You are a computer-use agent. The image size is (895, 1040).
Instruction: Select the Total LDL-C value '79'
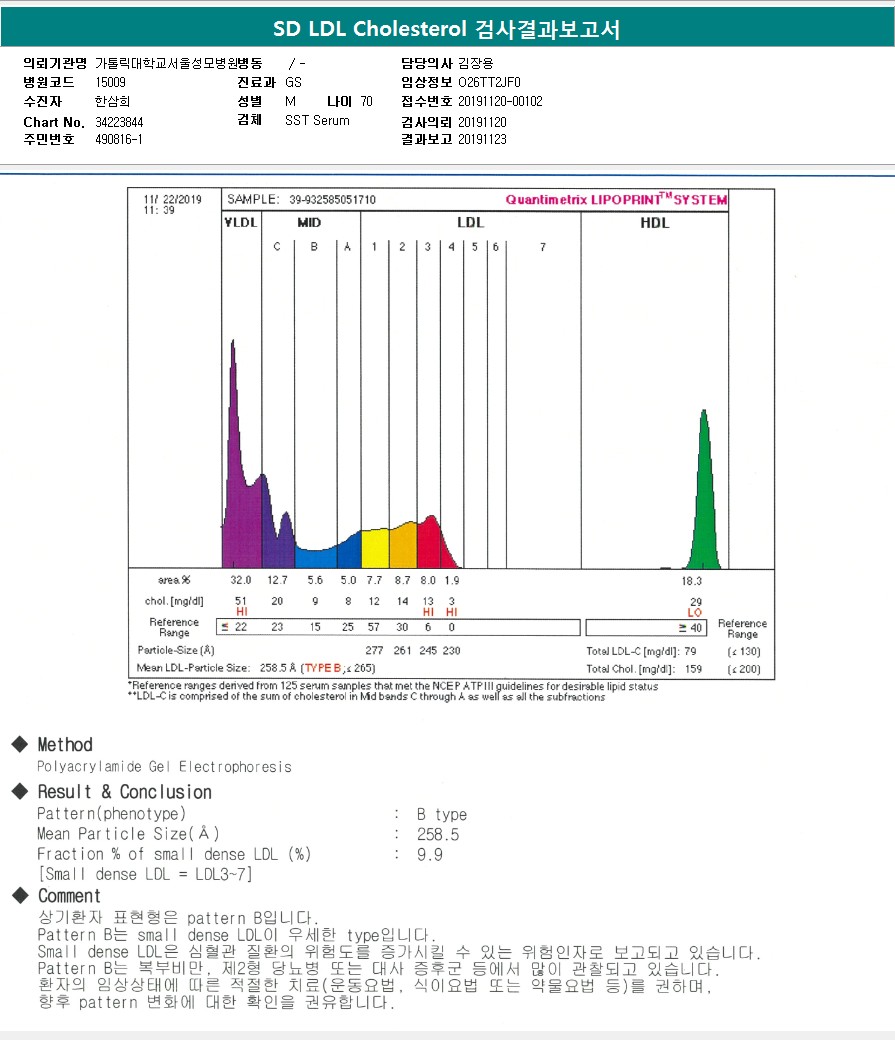691,651
